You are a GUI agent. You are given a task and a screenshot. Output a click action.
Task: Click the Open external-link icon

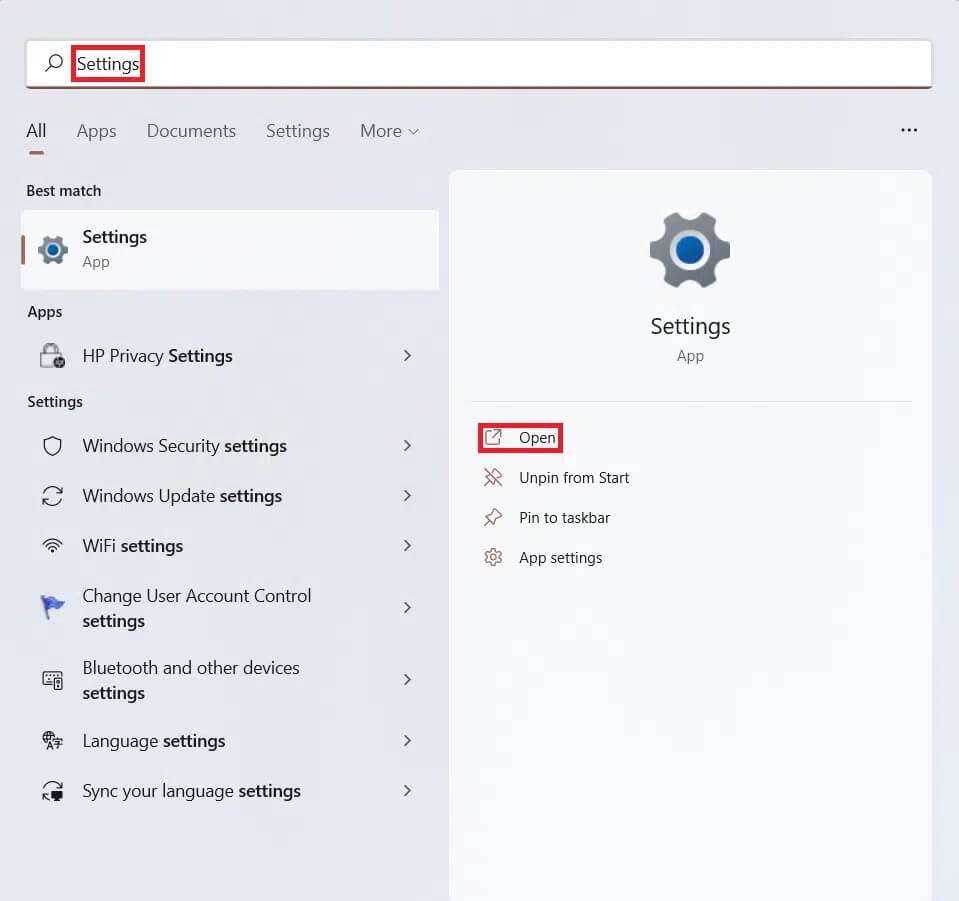coord(493,437)
